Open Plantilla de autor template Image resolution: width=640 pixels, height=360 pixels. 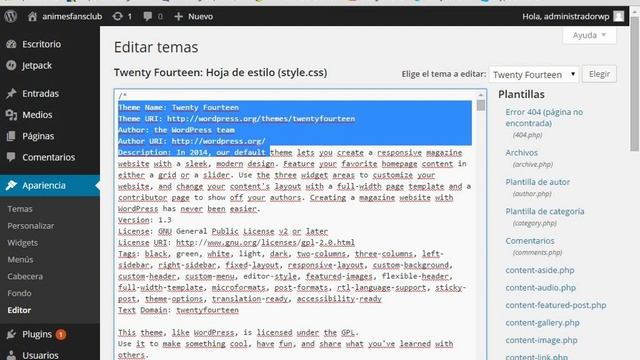tap(538, 182)
